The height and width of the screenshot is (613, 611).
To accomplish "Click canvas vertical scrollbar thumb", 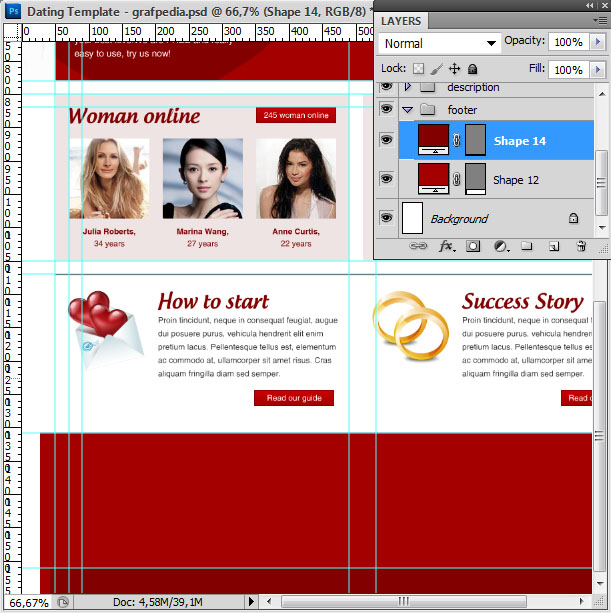I will (x=599, y=436).
